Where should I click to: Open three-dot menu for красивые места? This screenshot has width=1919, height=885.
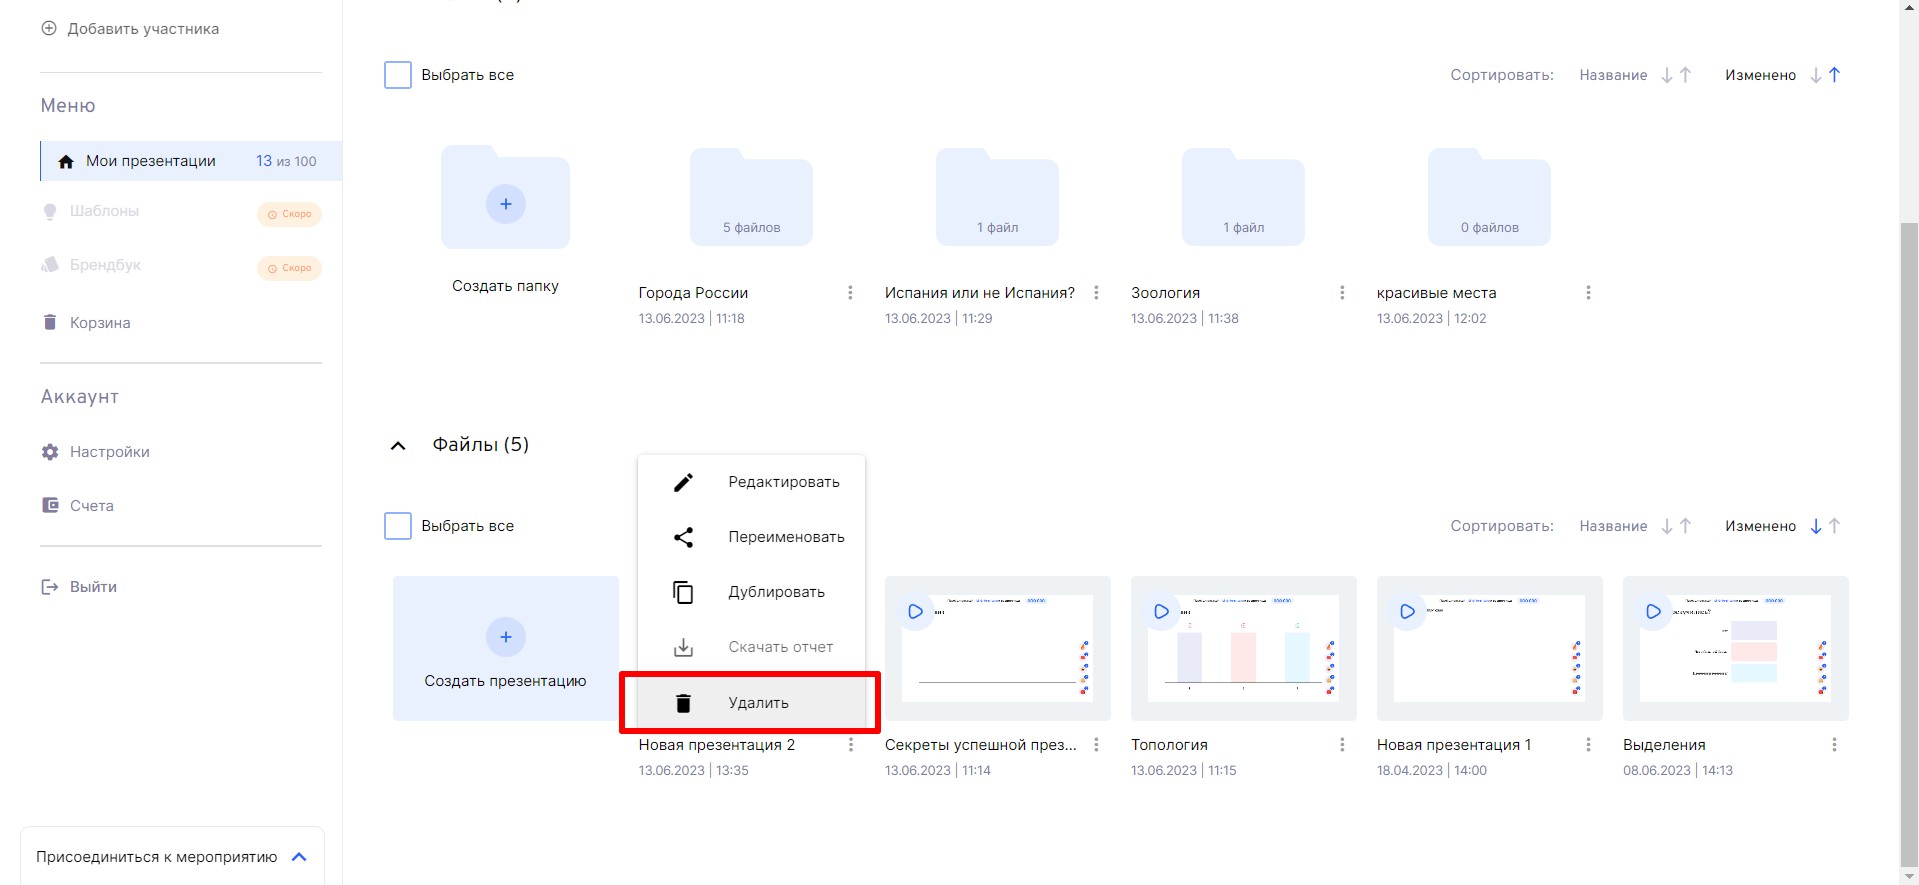(x=1588, y=293)
